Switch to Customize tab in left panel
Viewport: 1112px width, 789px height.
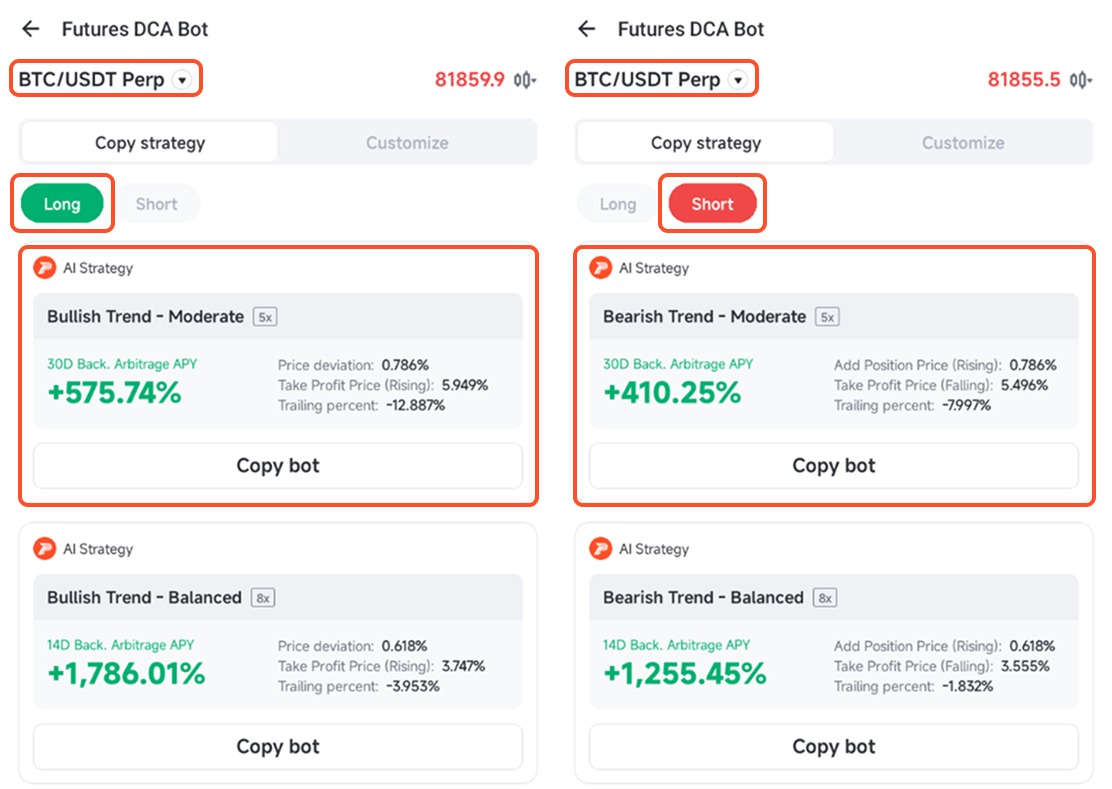click(x=407, y=143)
